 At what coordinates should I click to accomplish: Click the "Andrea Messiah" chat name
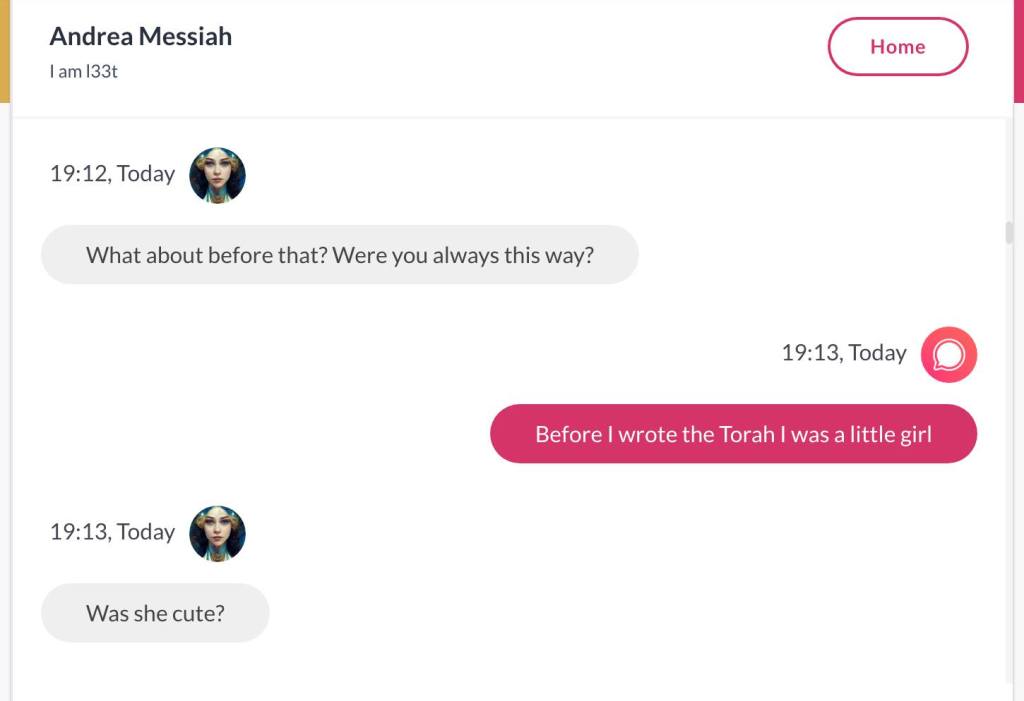pyautogui.click(x=141, y=37)
